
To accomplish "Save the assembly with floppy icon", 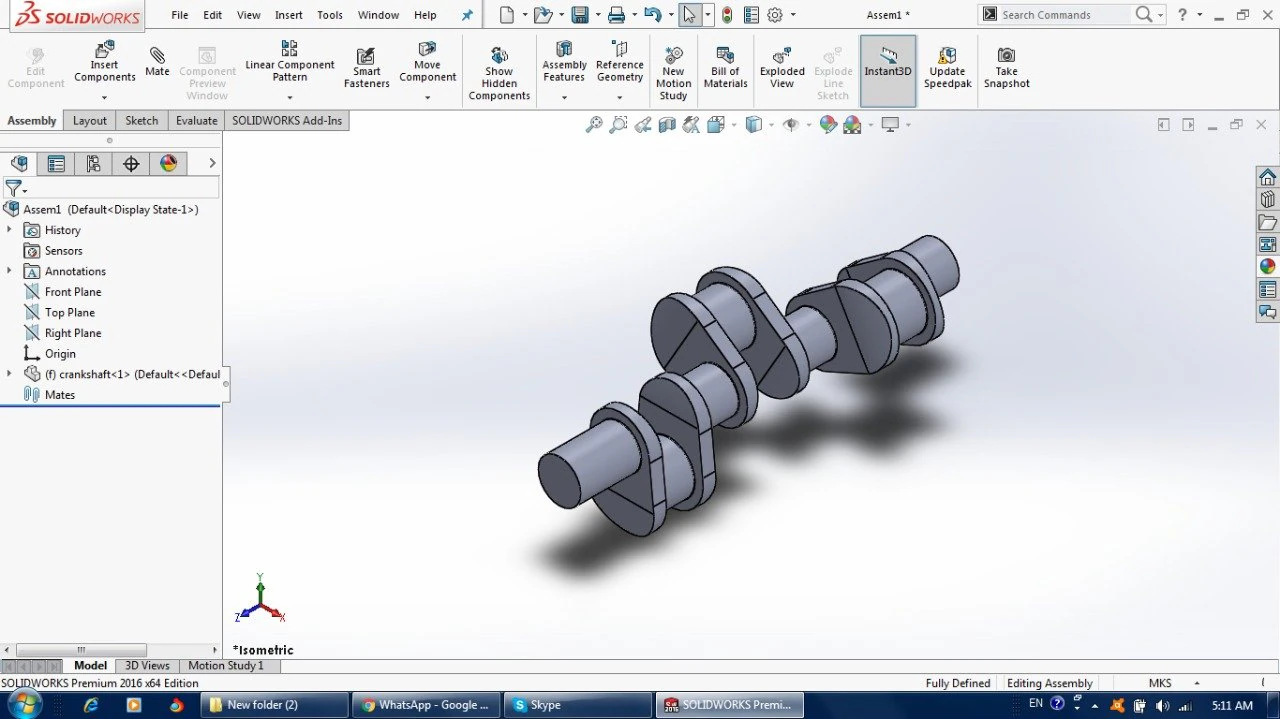I will 579,15.
